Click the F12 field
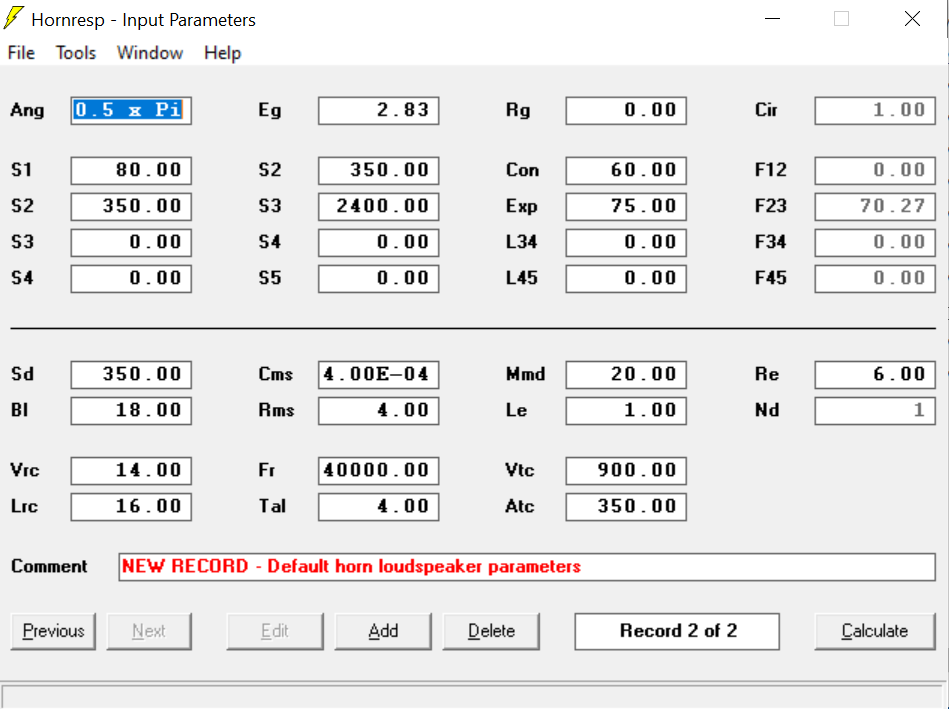 [875, 171]
